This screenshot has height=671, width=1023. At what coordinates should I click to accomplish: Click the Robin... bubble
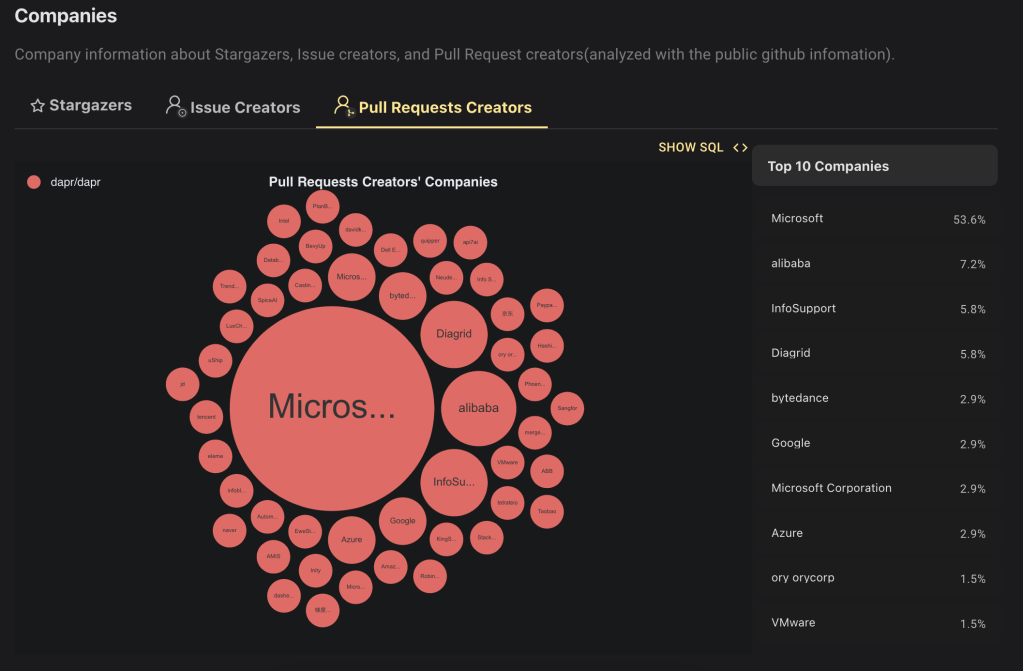click(x=430, y=576)
